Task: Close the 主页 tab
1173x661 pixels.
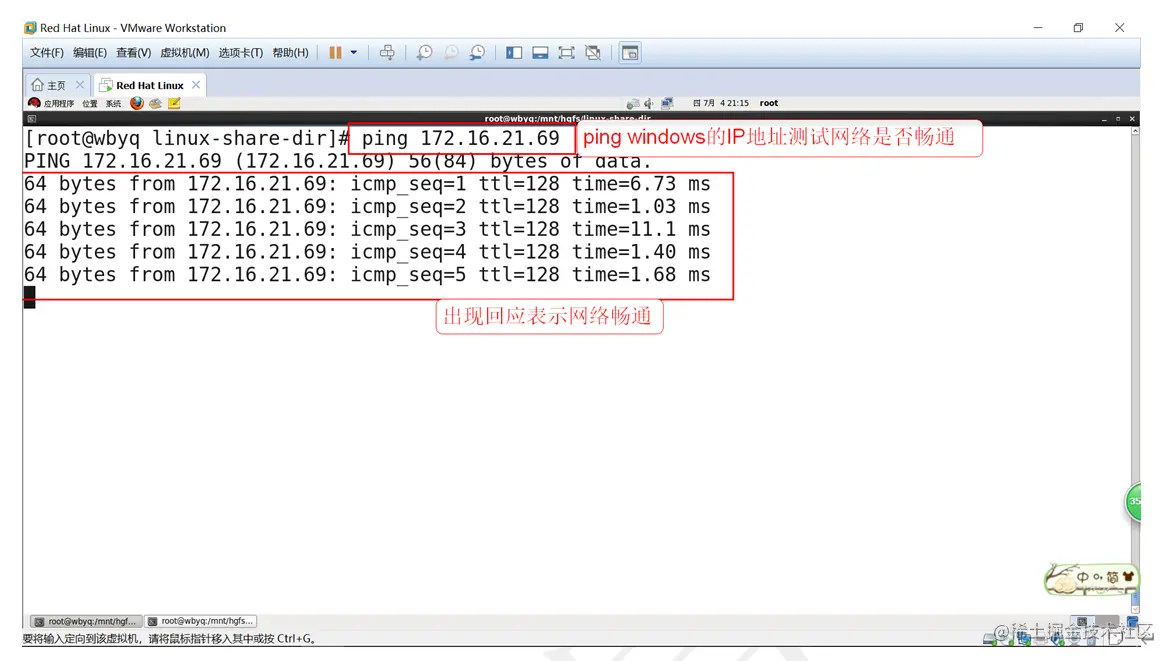Action: (80, 84)
